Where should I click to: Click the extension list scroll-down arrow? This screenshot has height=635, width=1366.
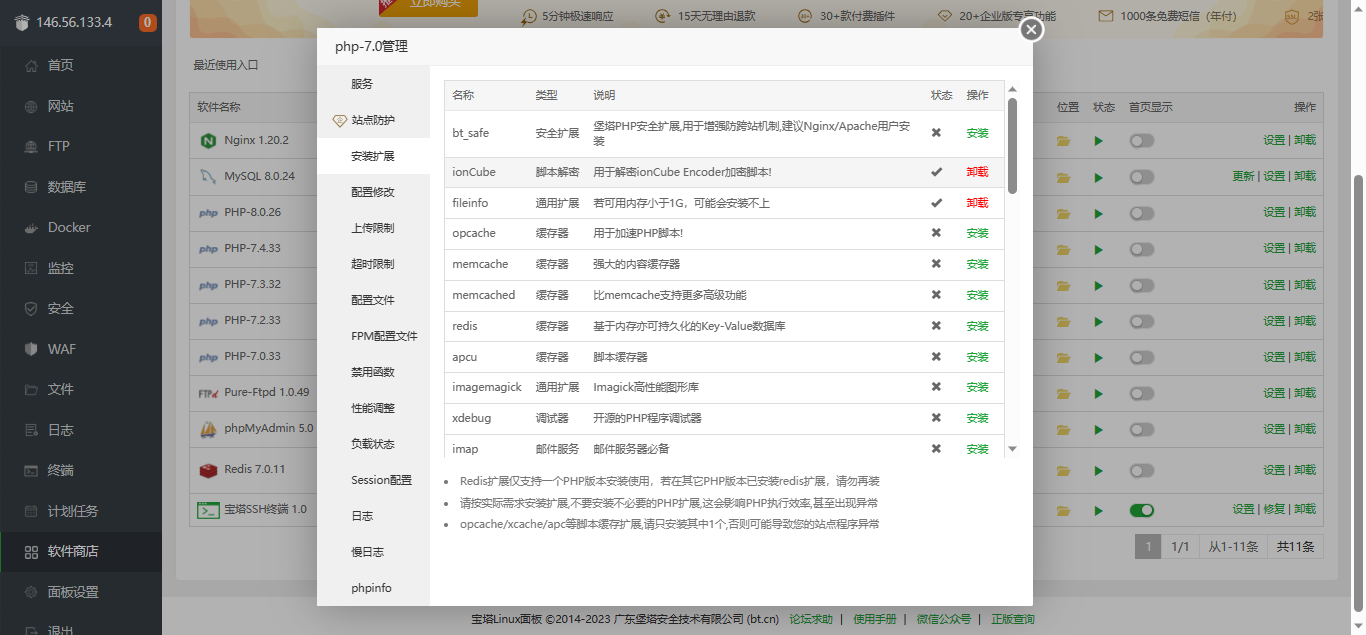(x=1012, y=450)
